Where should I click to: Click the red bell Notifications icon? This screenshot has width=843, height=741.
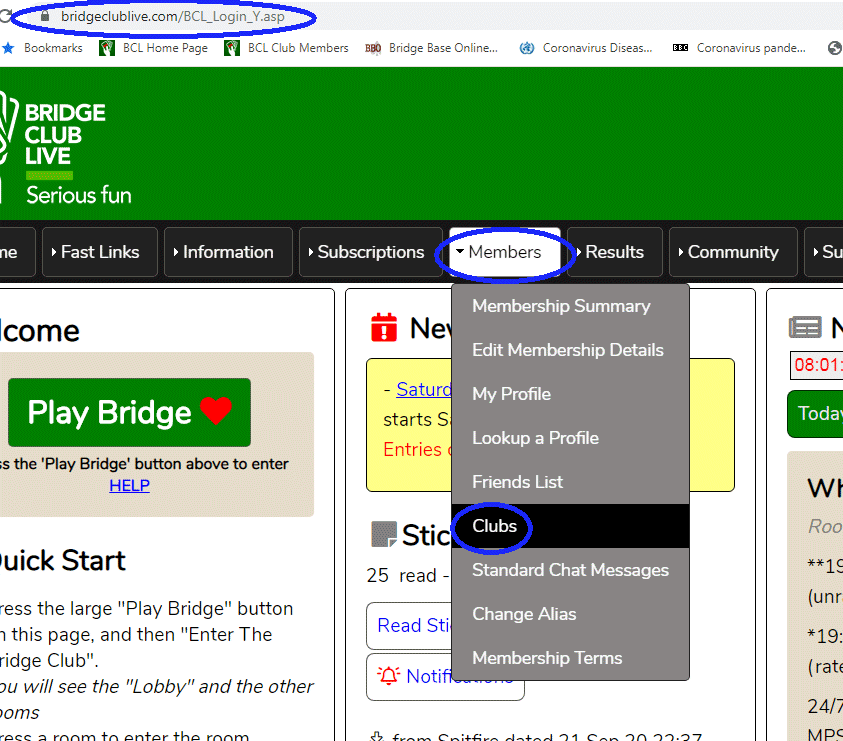[388, 677]
